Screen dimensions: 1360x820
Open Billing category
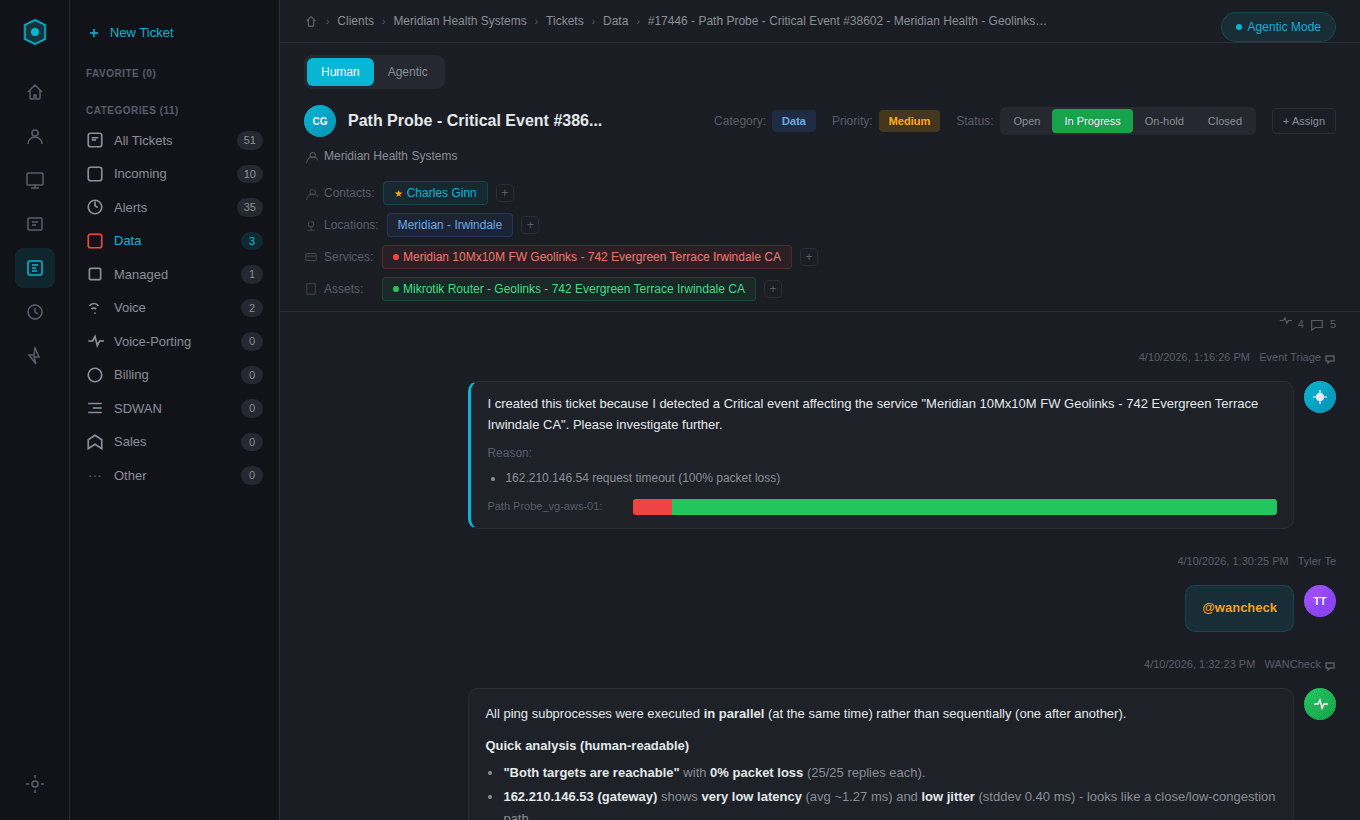(174, 375)
